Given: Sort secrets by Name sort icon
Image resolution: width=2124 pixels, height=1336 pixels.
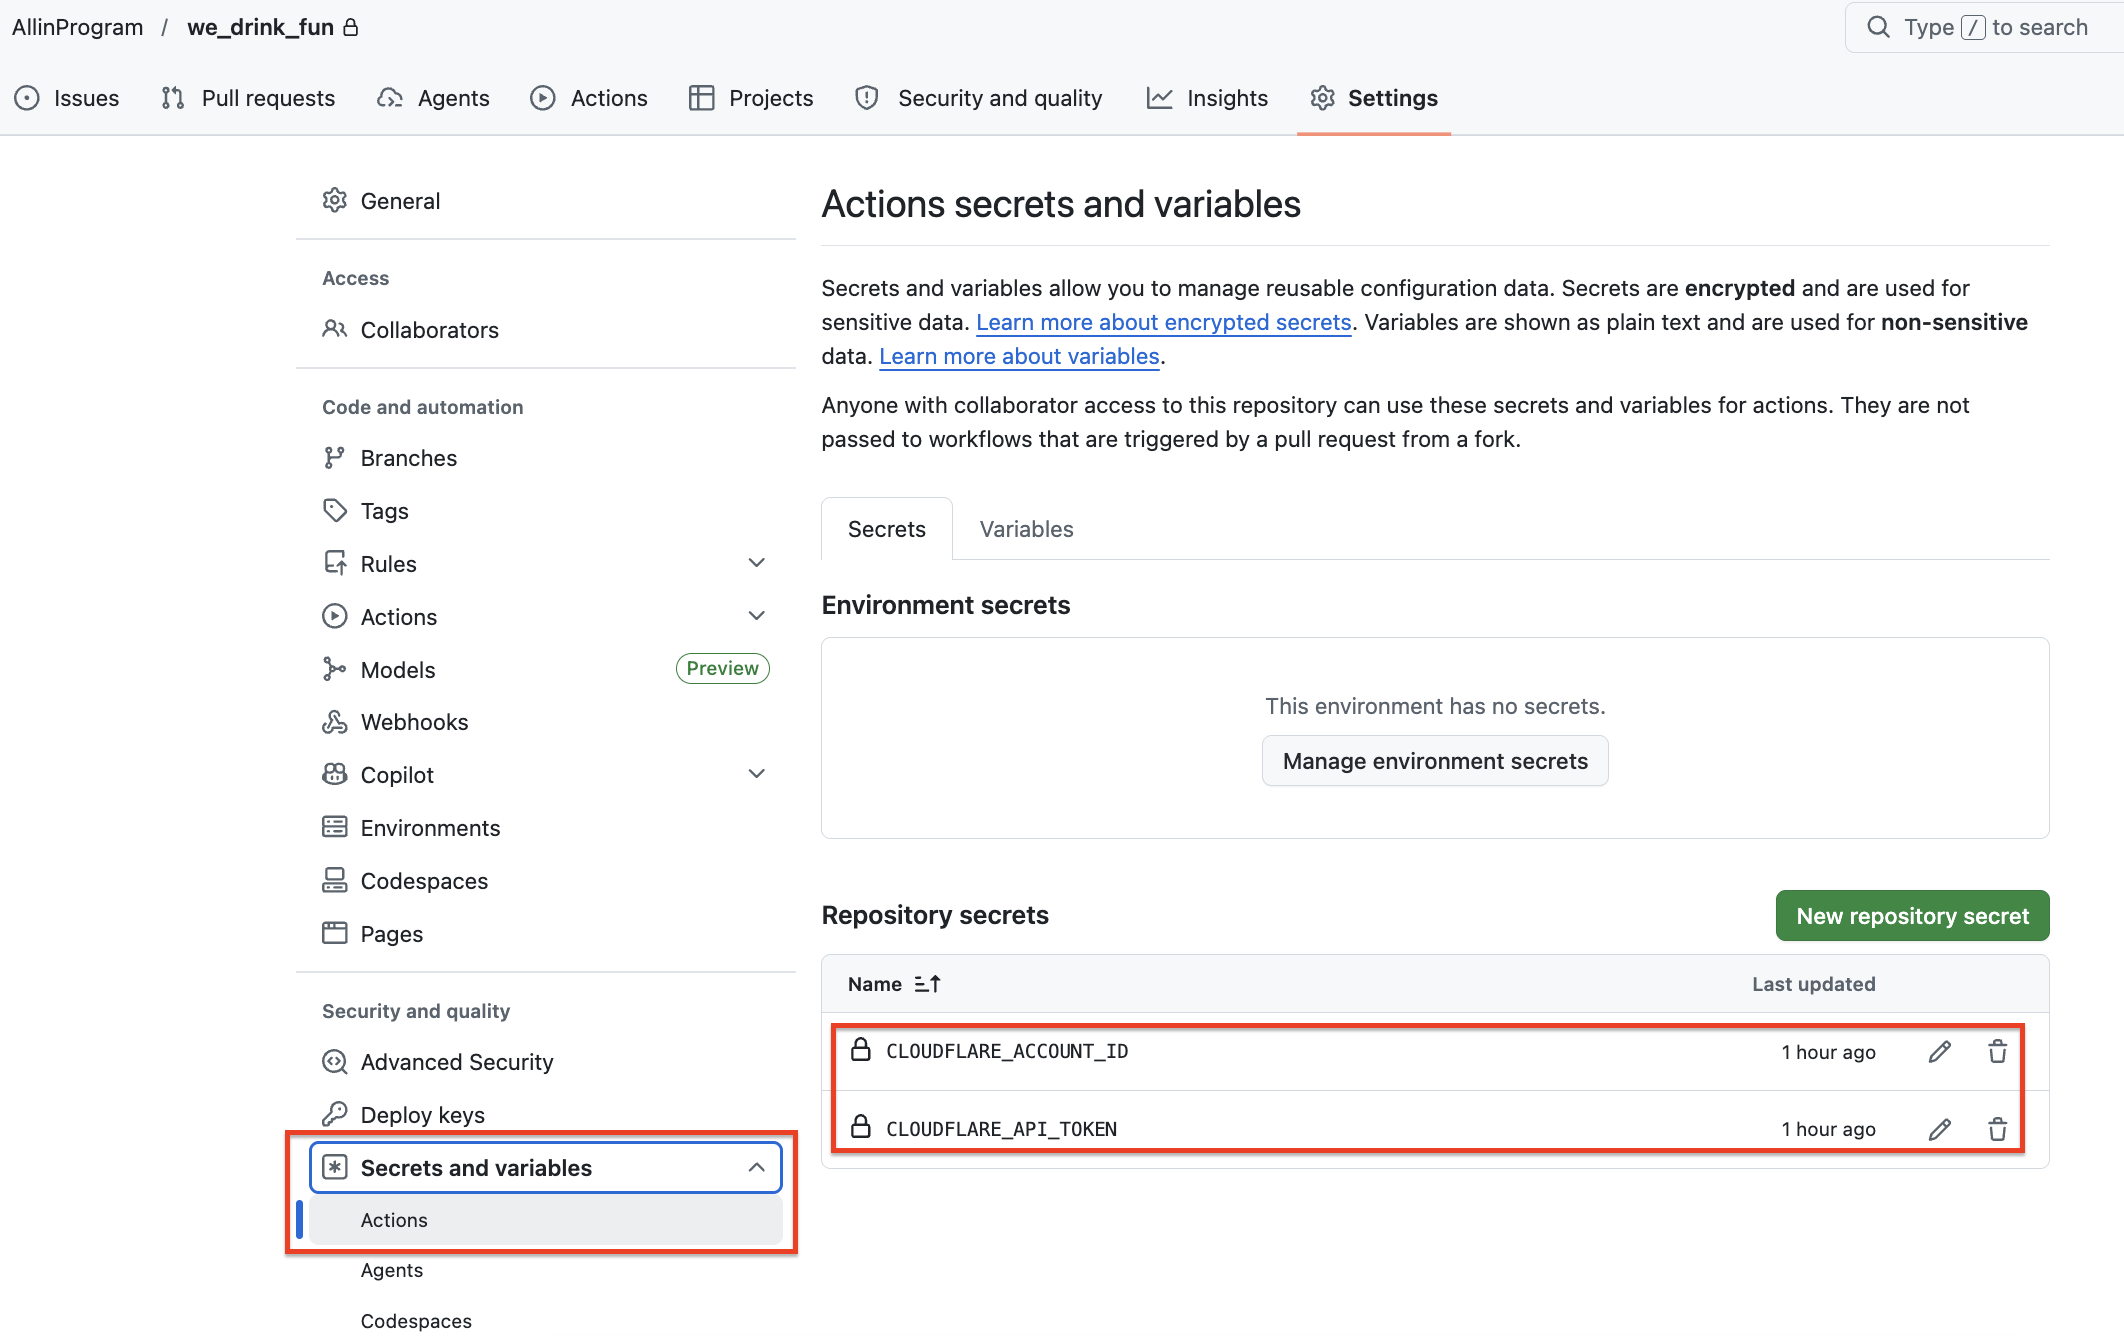Looking at the screenshot, I should coord(927,984).
